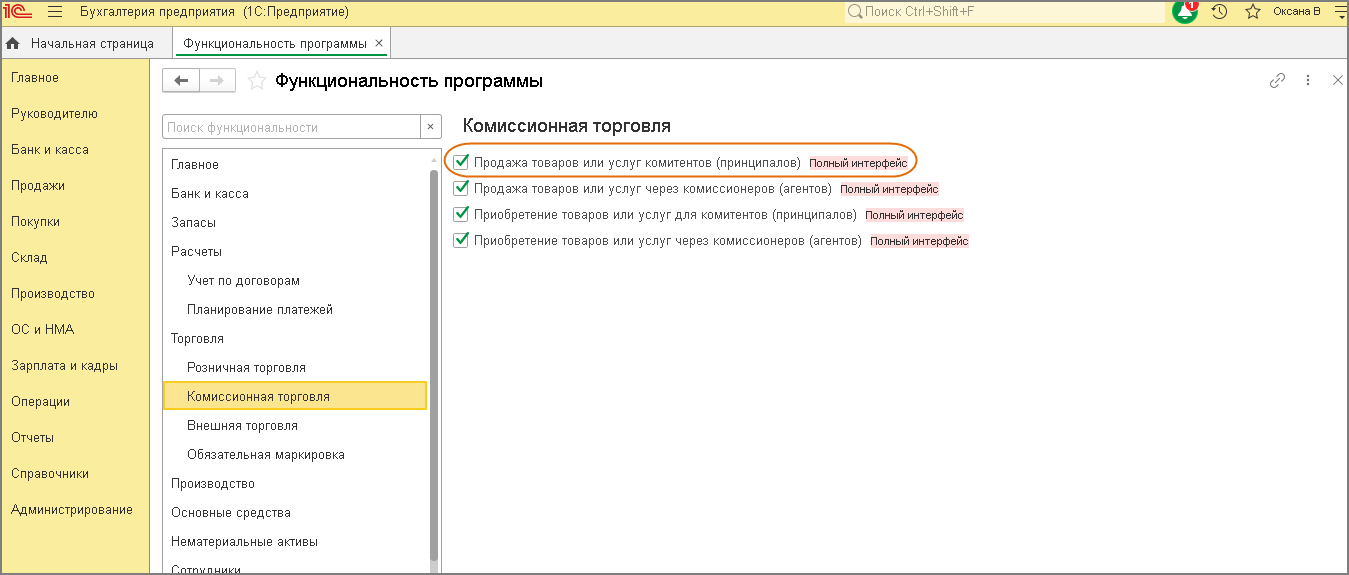The image size is (1349, 575).
Task: Select Расчеты section in the list
Action: [197, 251]
